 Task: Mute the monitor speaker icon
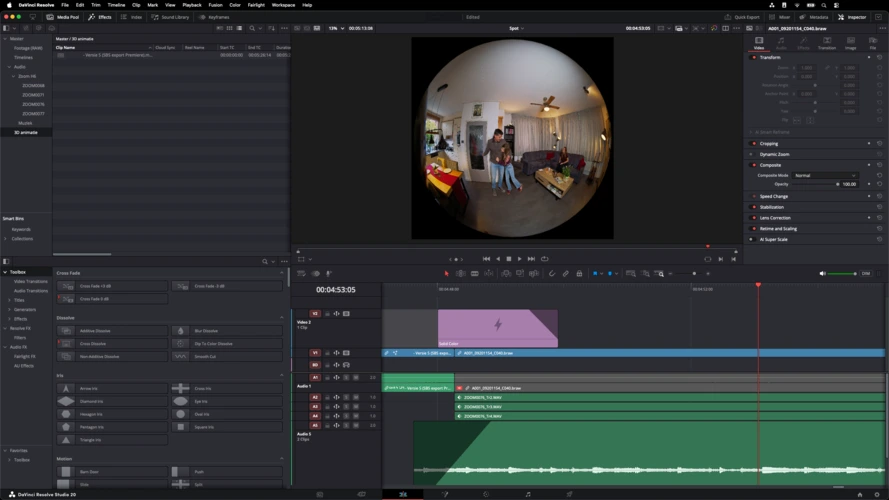click(x=822, y=273)
